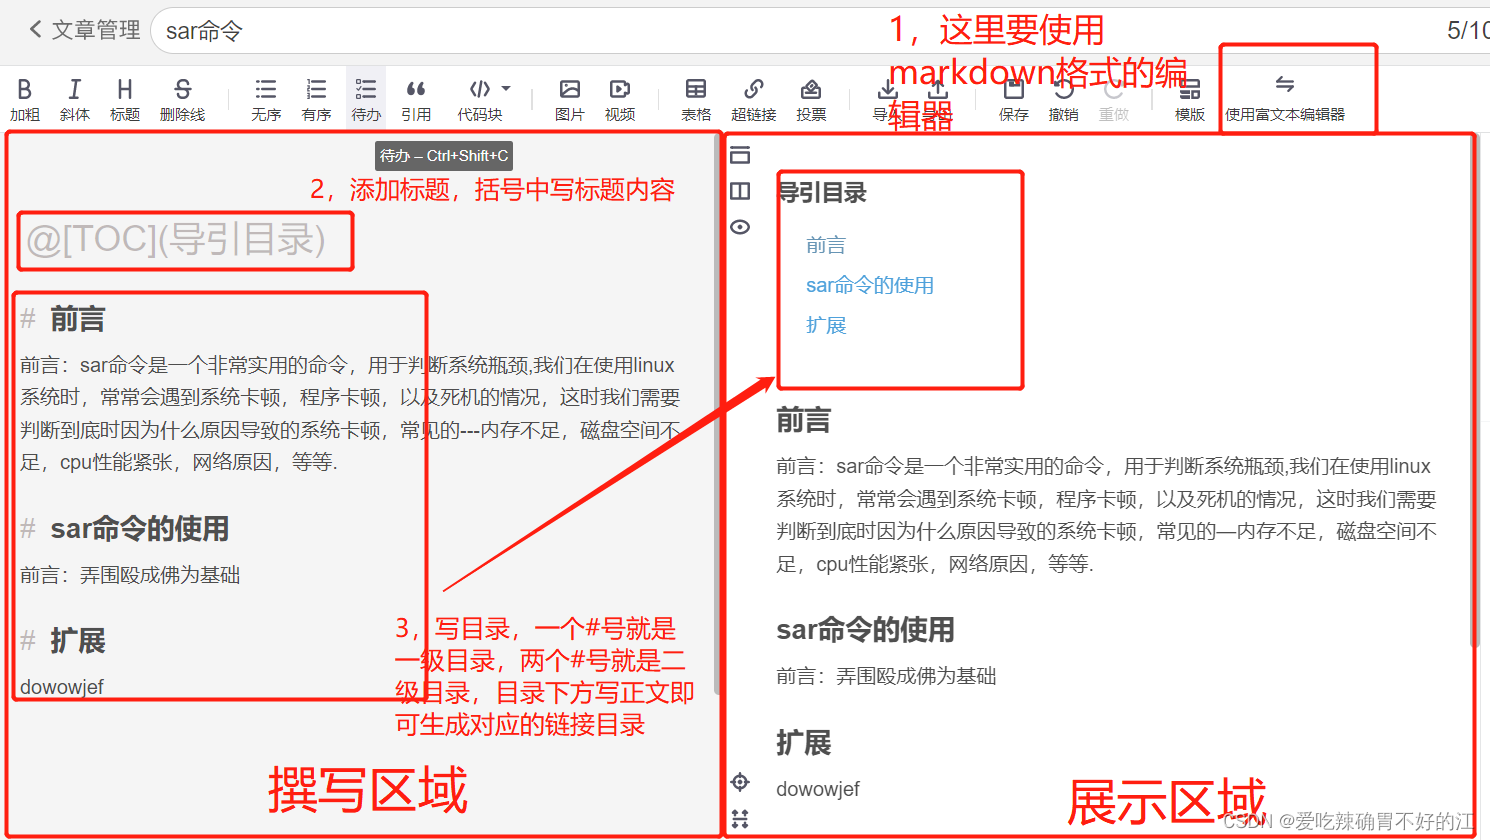Go back to 文章管理
Screen dimensions: 1490x840
pos(85,30)
